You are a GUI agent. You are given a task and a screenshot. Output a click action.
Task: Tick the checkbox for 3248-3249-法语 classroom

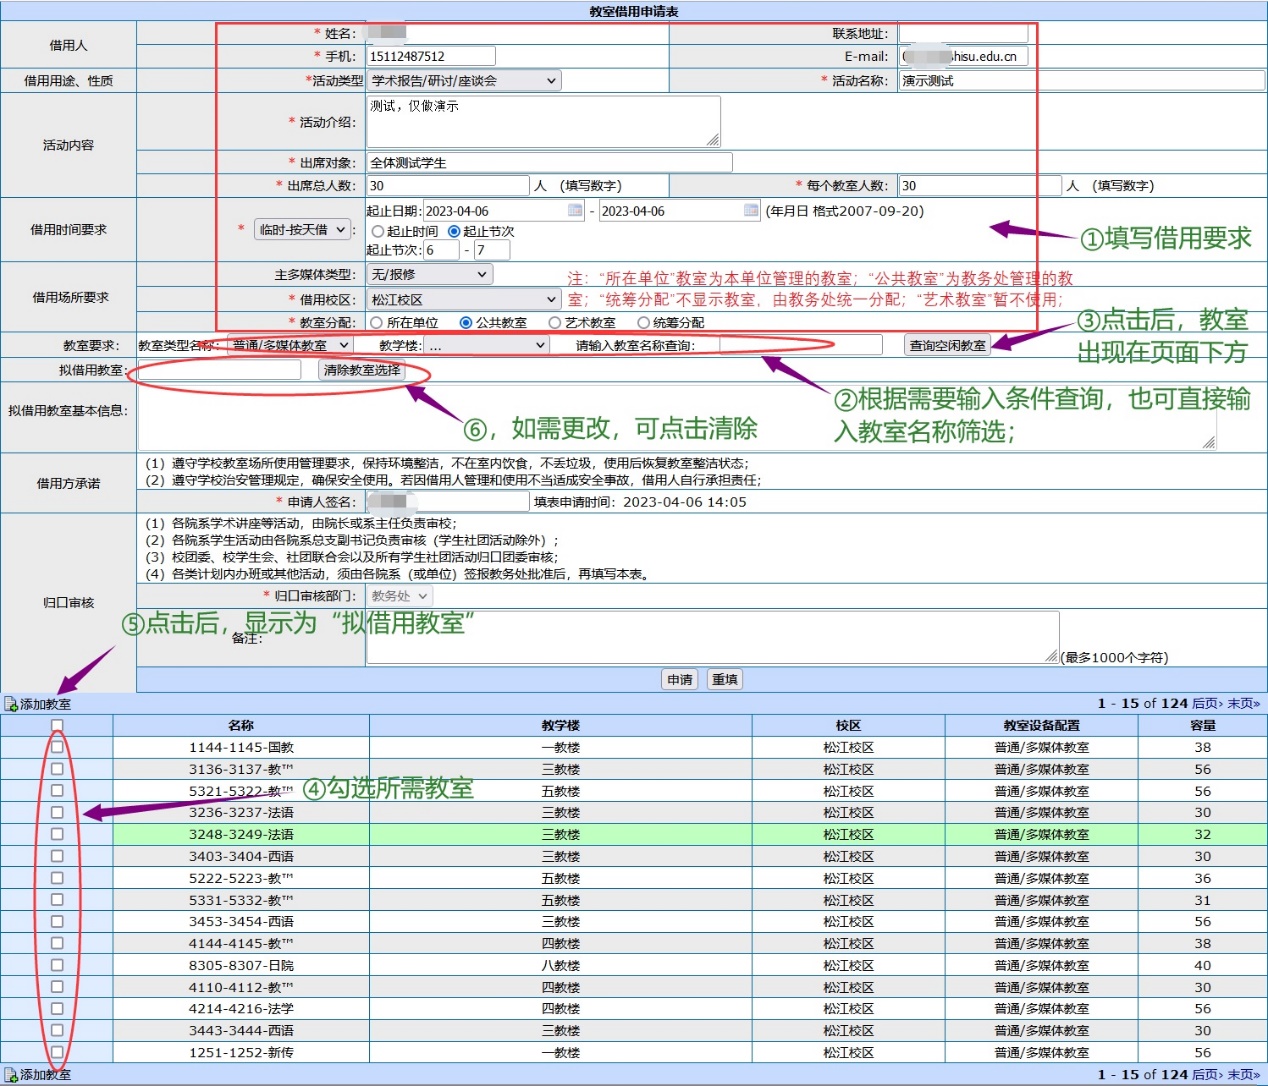[57, 834]
